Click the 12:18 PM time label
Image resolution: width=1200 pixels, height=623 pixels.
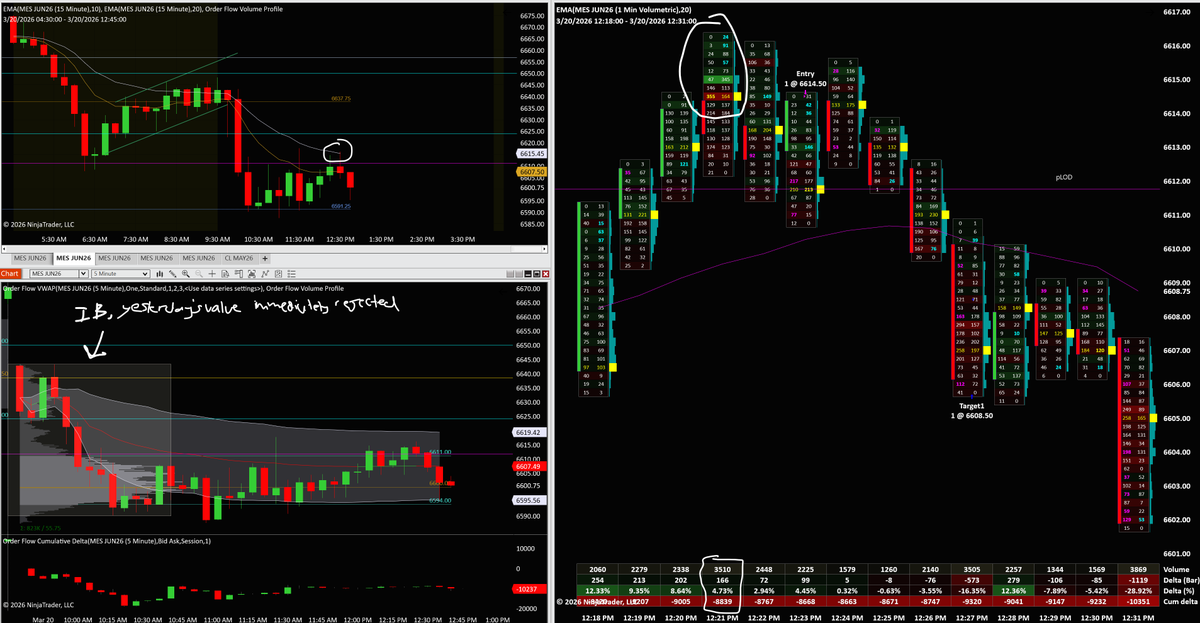[596, 617]
